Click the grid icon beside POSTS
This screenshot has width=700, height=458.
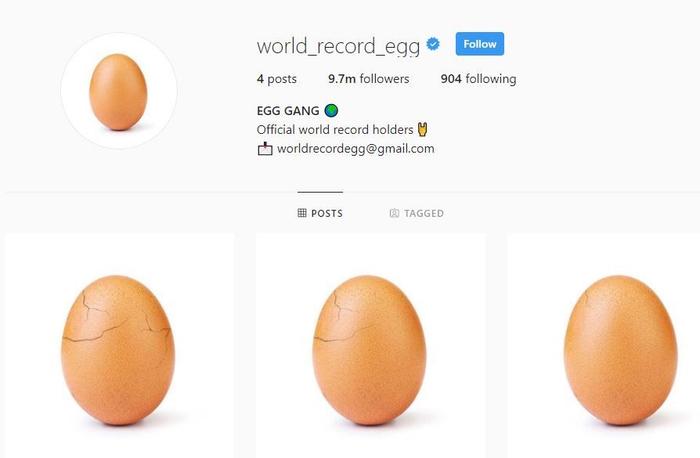pos(302,213)
